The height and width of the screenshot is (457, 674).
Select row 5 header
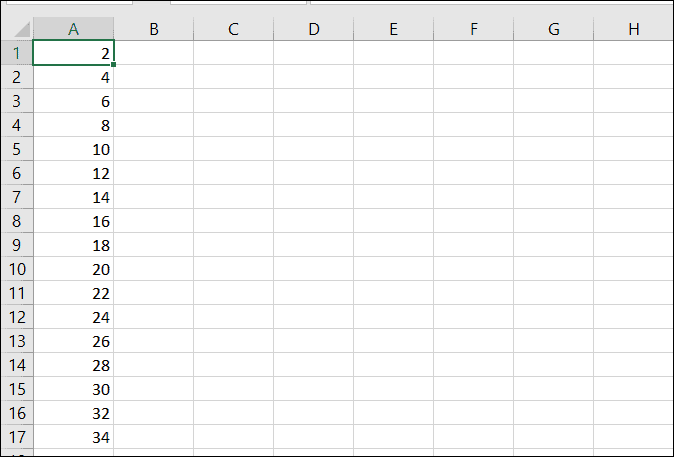click(x=17, y=149)
